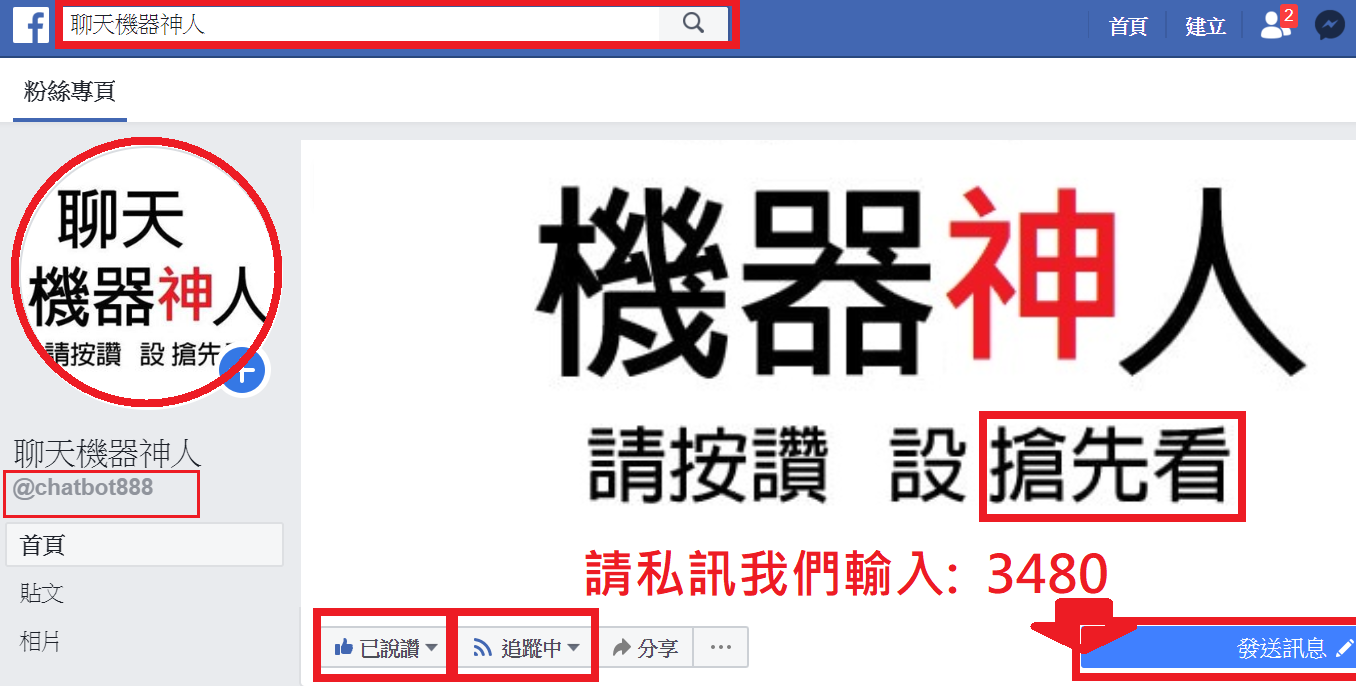This screenshot has height=686, width=1356.
Task: Click the search magnifier icon
Action: click(x=694, y=24)
